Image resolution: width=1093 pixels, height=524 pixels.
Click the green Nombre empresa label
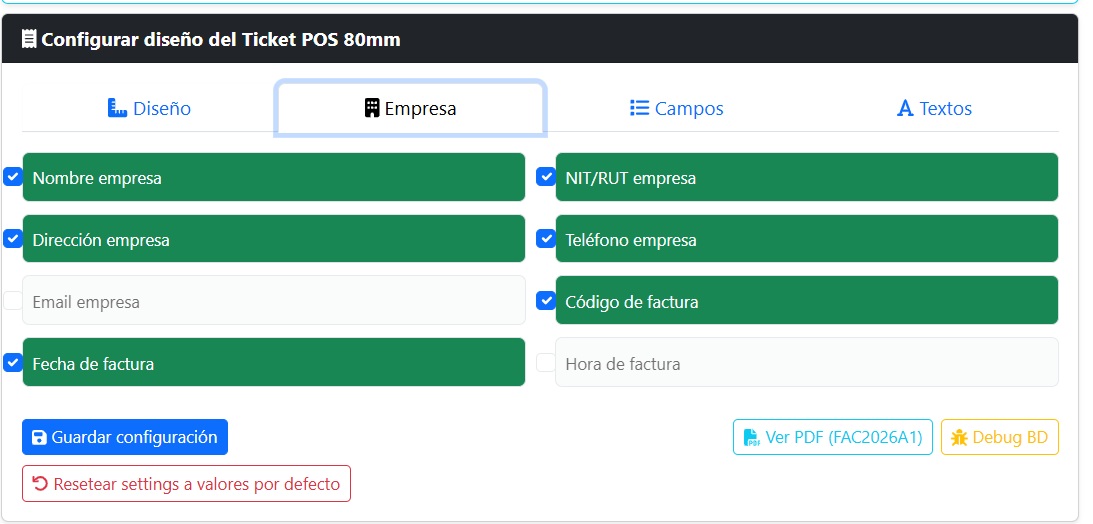(x=97, y=178)
